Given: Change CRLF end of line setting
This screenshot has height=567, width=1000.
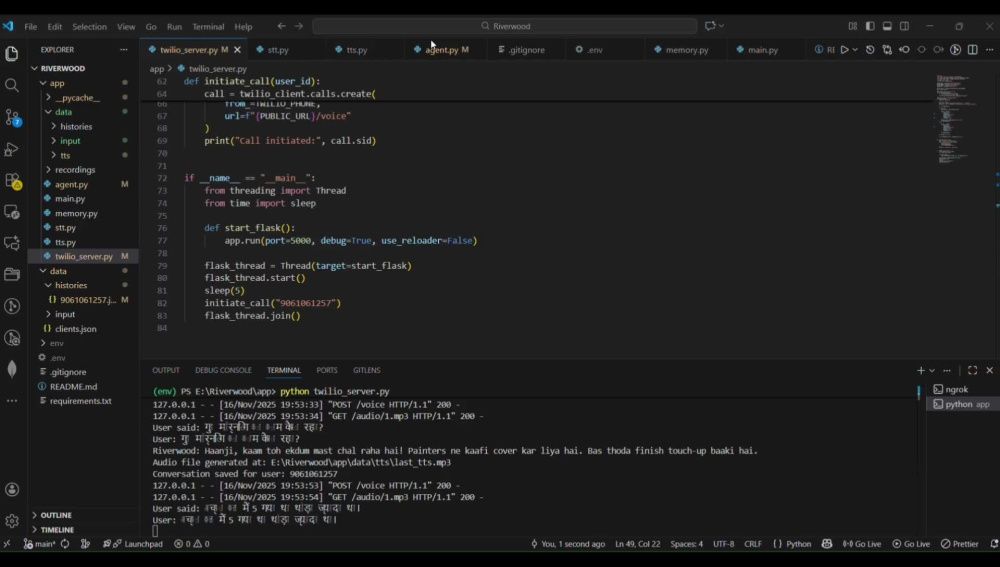Looking at the screenshot, I should click(x=753, y=544).
